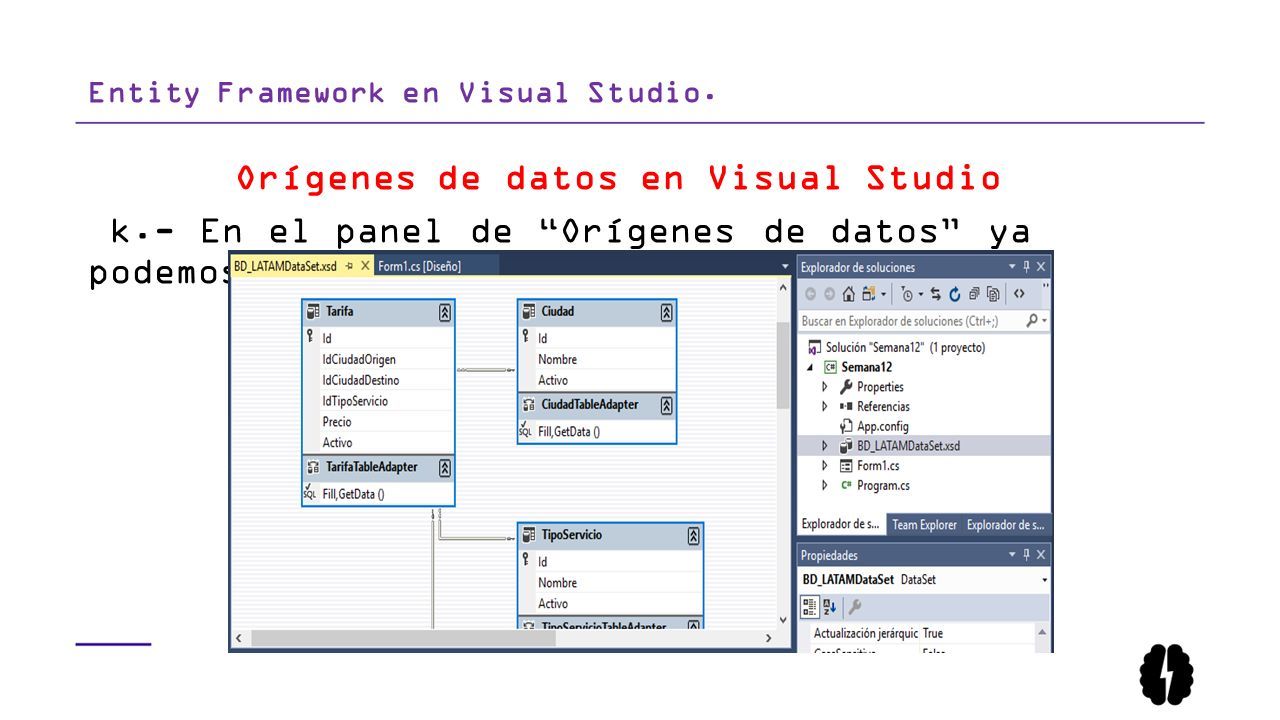Viewport: 1280px width, 720px height.
Task: Click the designer horizontal scrollbar thumb
Action: tap(403, 638)
